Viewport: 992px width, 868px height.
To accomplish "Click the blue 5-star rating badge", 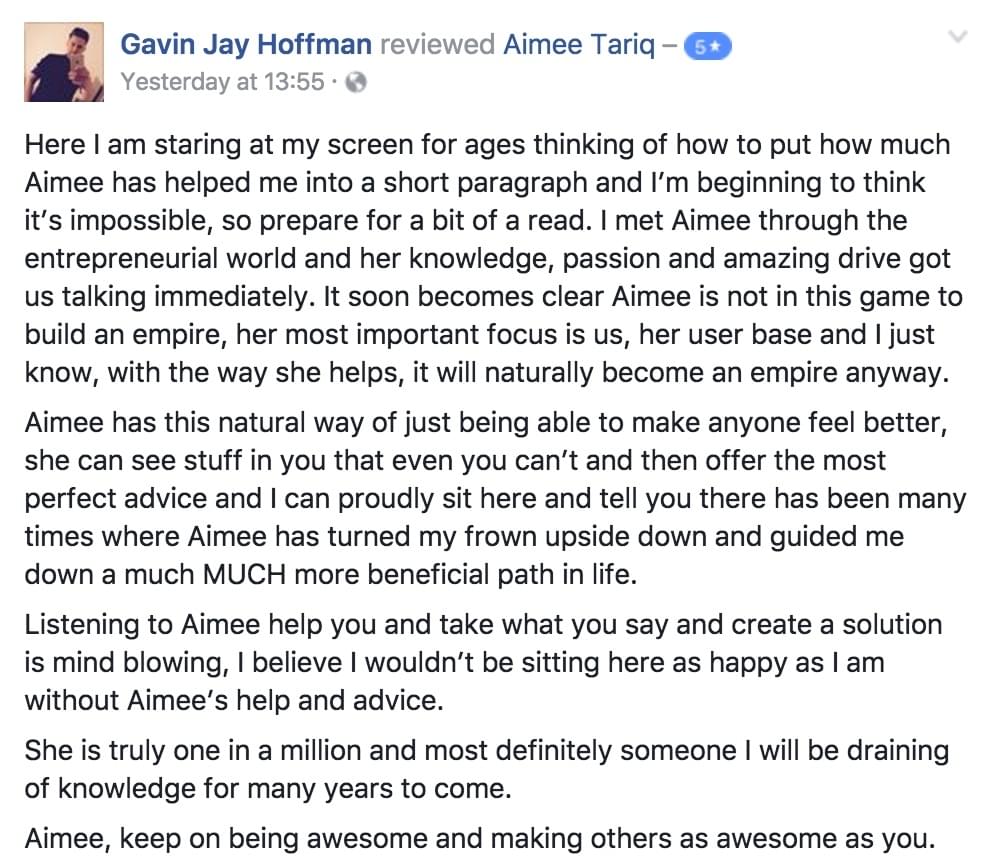I will click(707, 46).
